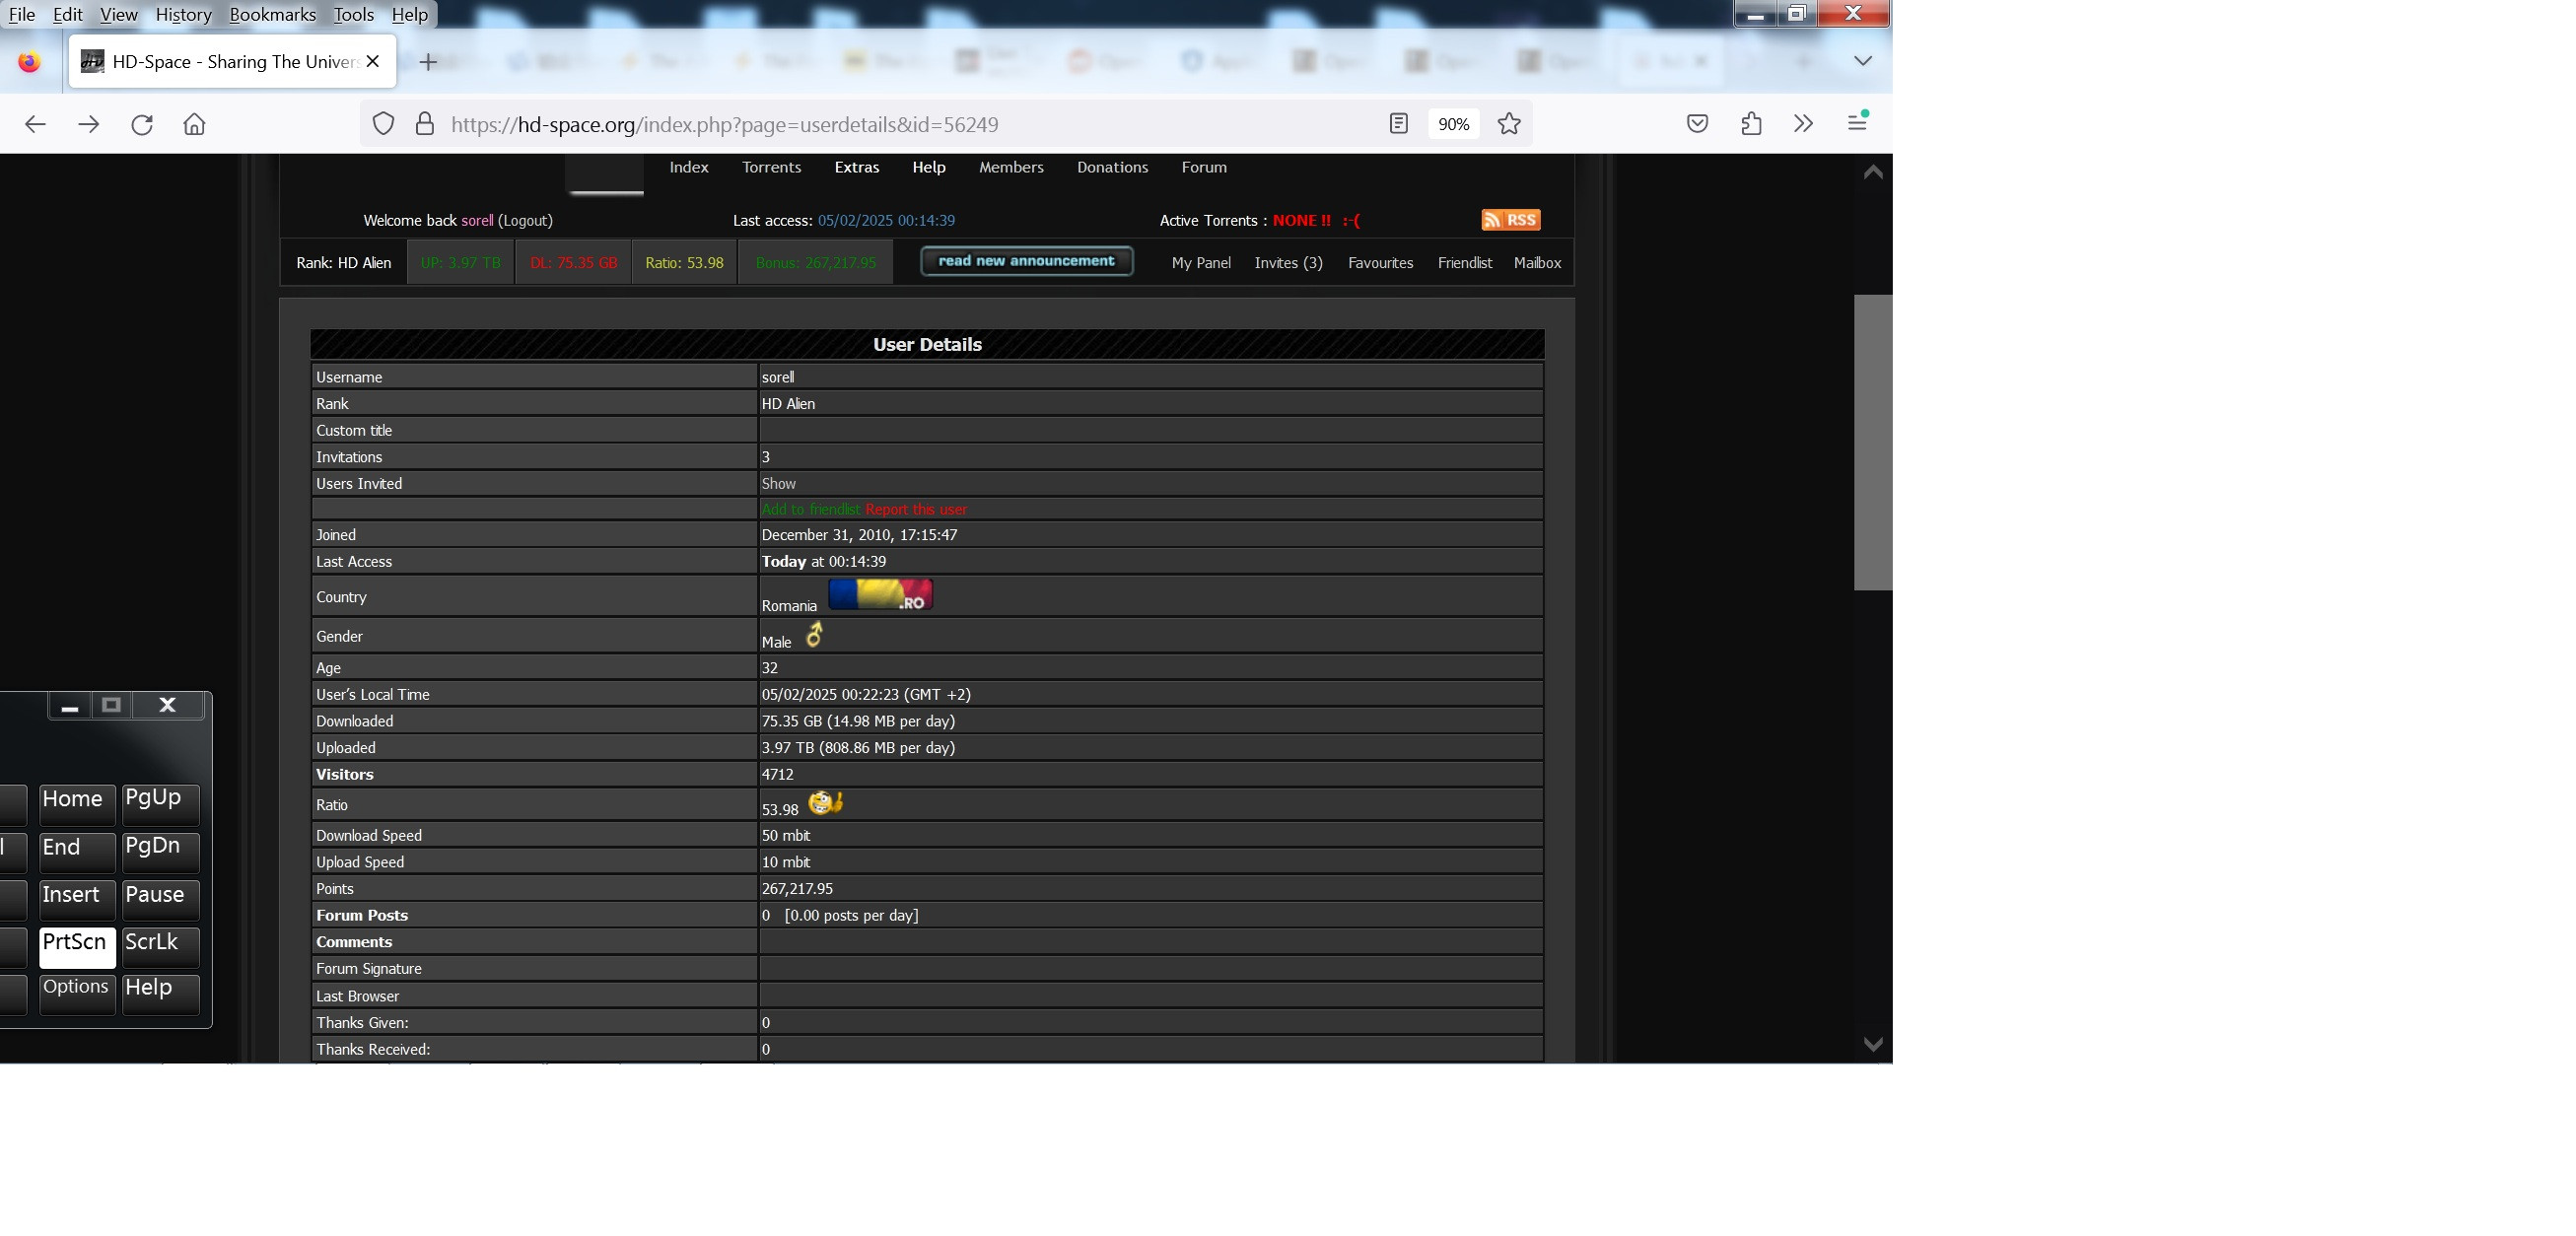Screen dimensions: 2576x1236
Task: Click the orange RSS feed icon
Action: 1510,220
